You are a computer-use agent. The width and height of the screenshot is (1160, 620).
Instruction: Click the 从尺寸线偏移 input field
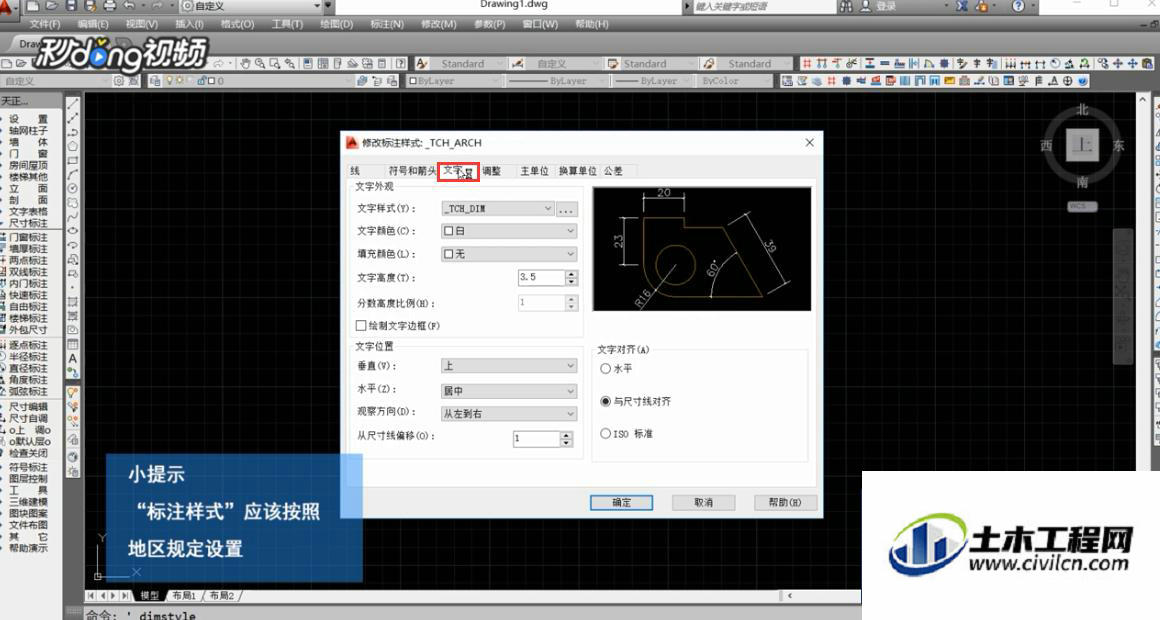[x=536, y=439]
